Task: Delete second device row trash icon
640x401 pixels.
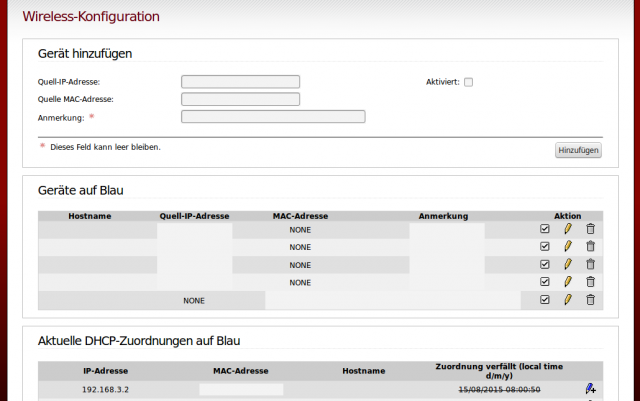Action: pos(590,246)
